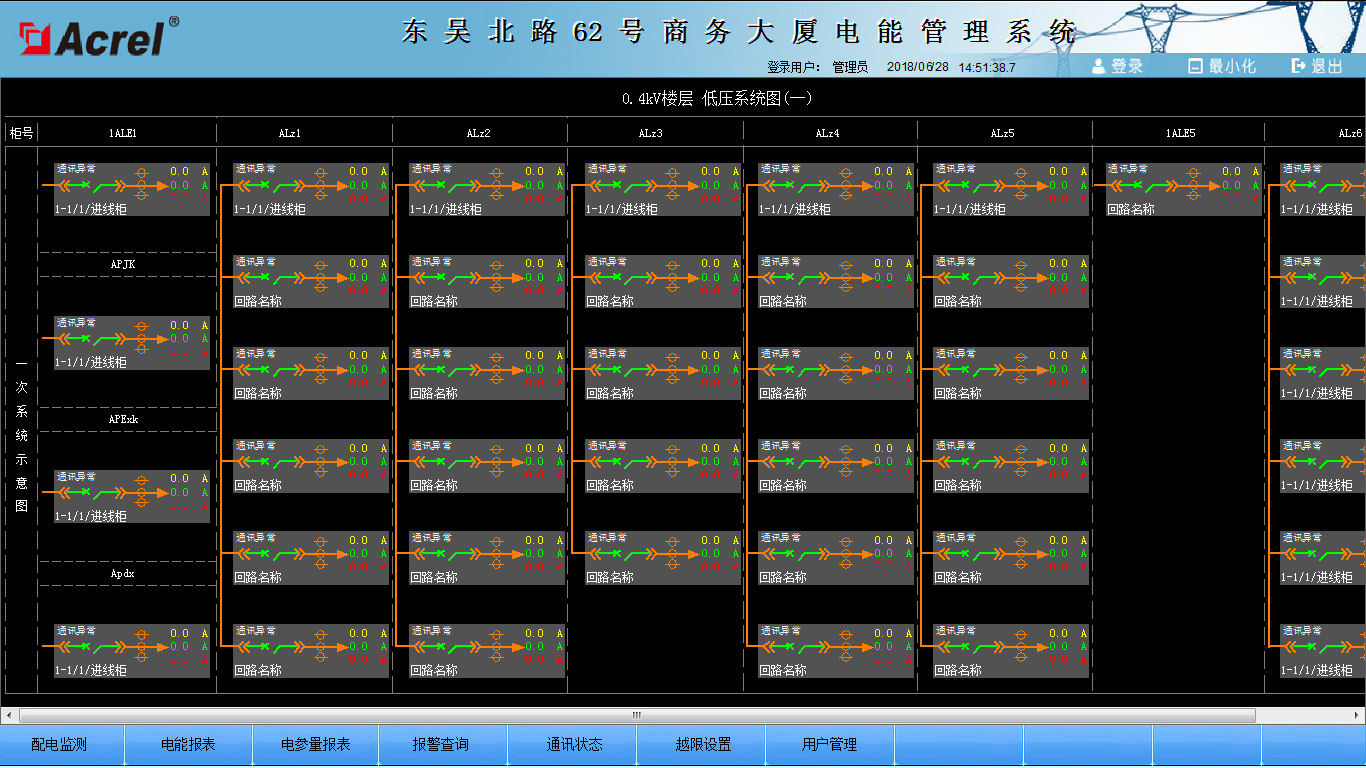
Task: Open the 电能报表 tab
Action: coord(188,745)
